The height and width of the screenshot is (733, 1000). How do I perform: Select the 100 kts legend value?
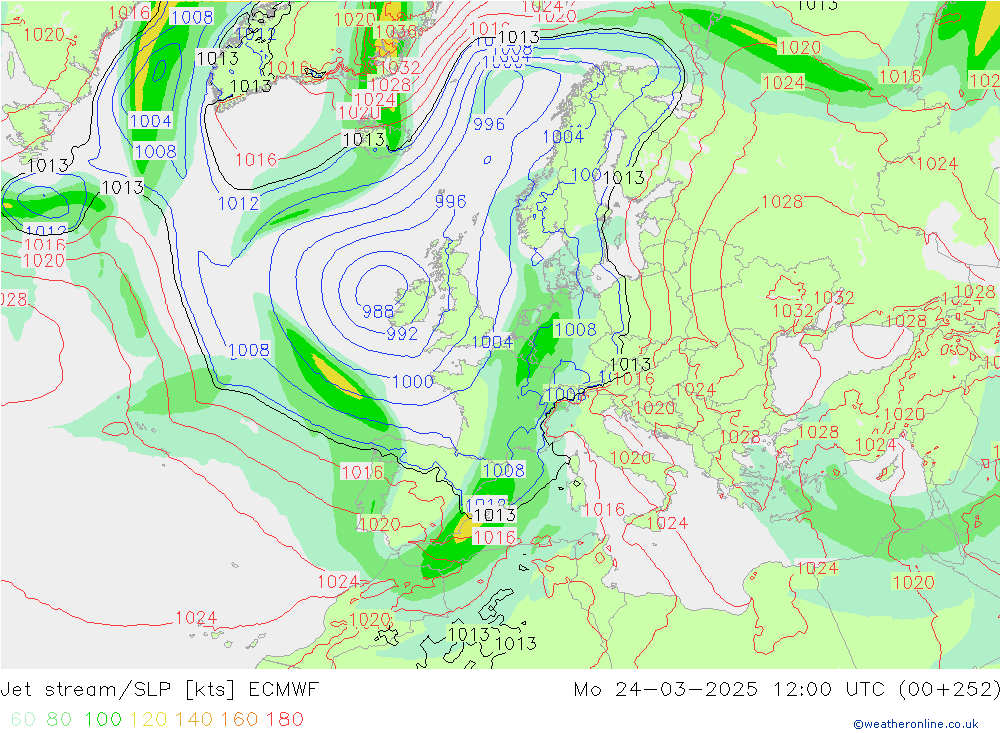[103, 720]
